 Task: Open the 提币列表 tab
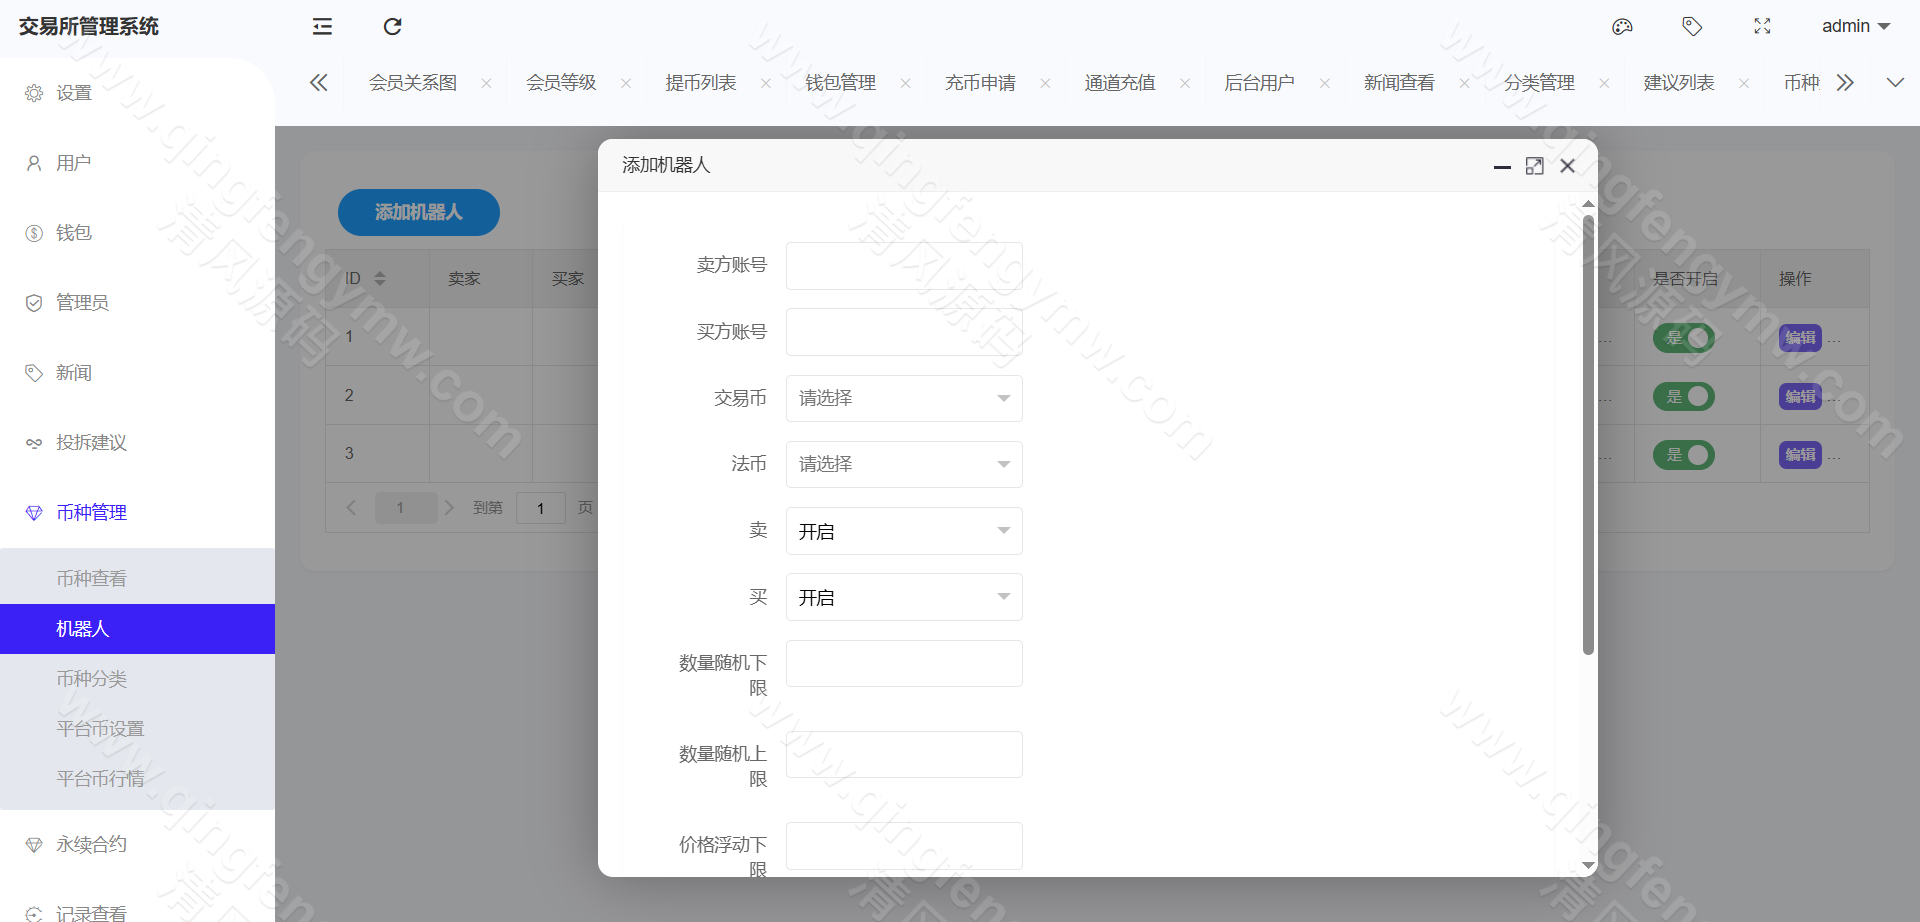(x=701, y=82)
